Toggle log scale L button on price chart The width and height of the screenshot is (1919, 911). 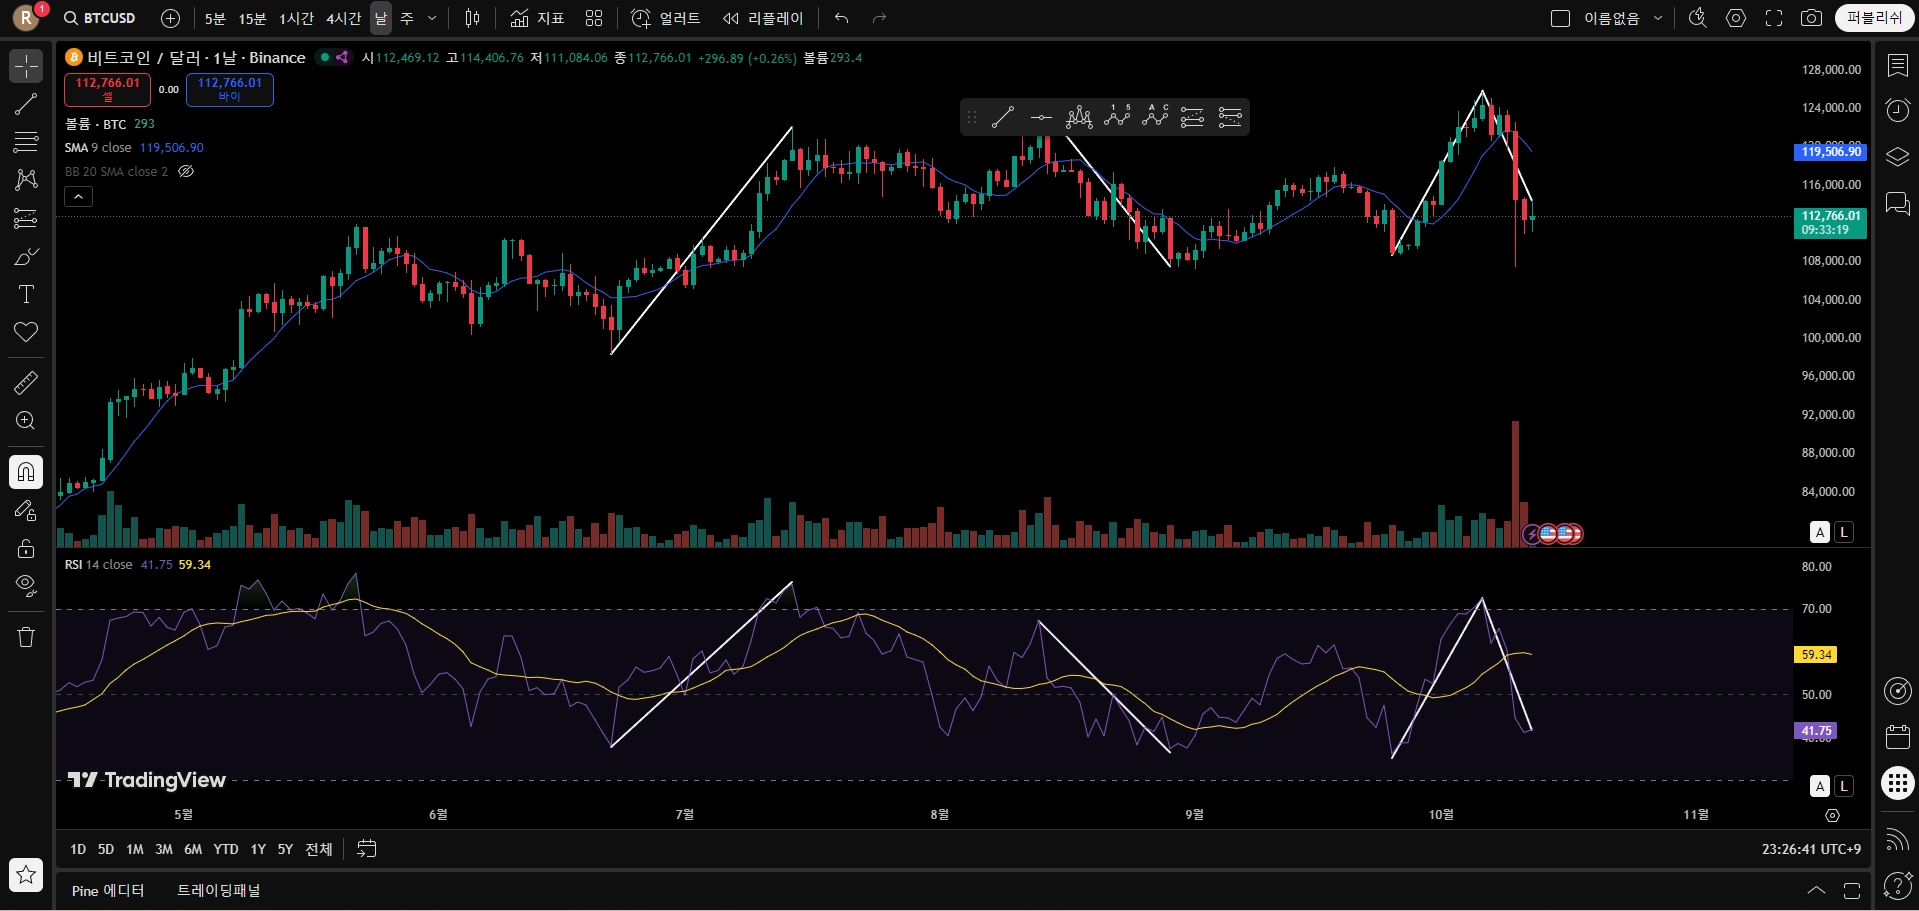(1844, 532)
